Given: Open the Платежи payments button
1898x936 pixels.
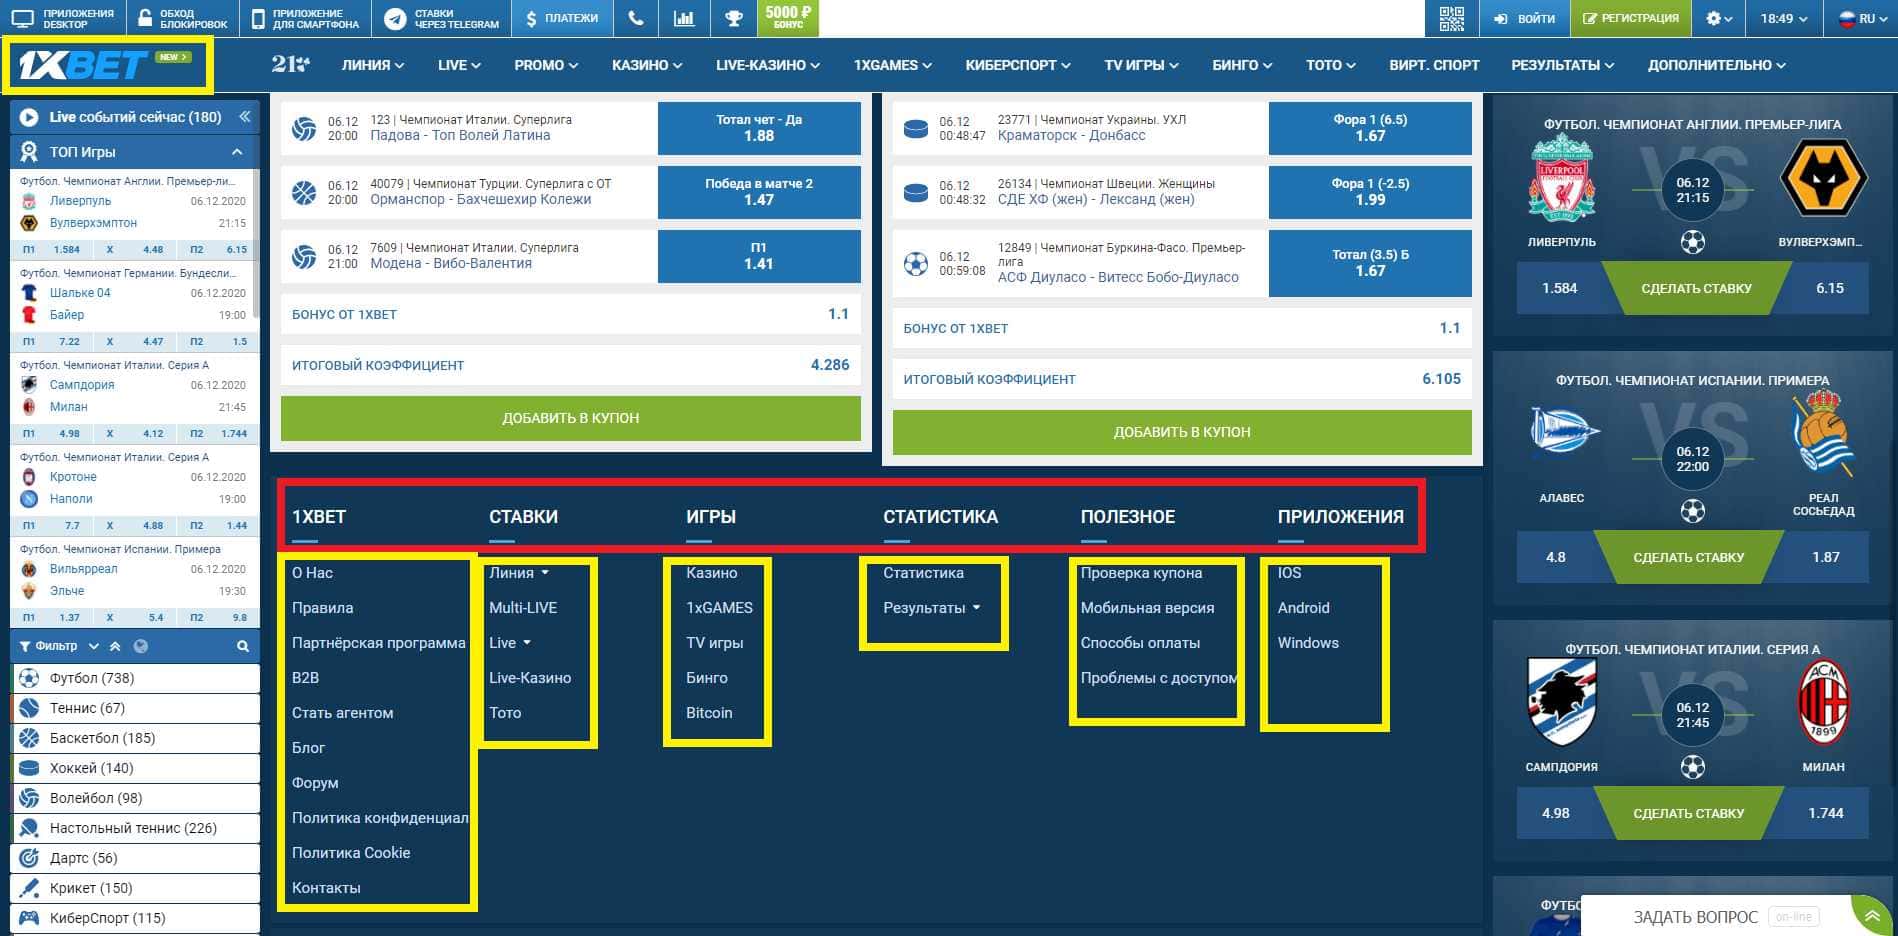Looking at the screenshot, I should coord(561,18).
